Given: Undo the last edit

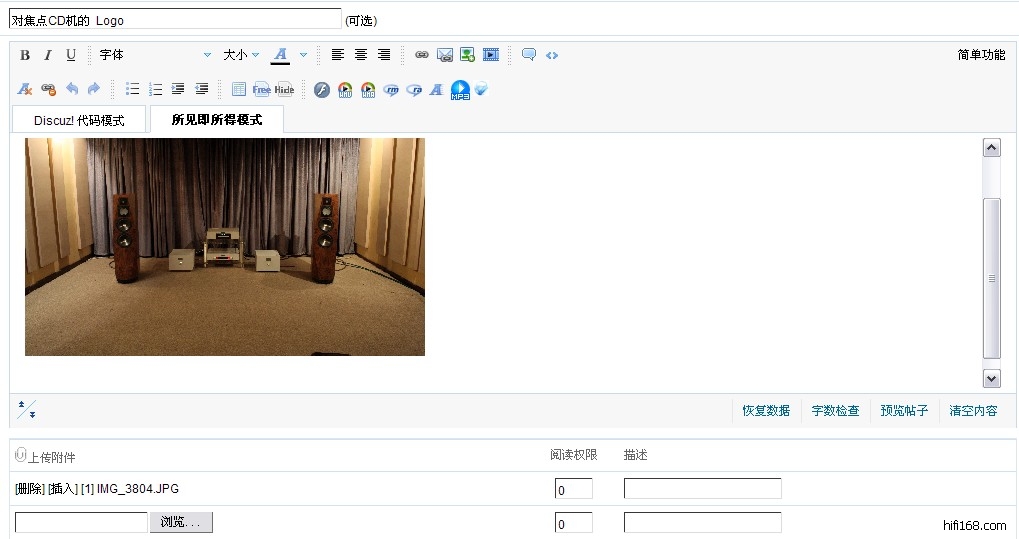Looking at the screenshot, I should tap(72, 89).
